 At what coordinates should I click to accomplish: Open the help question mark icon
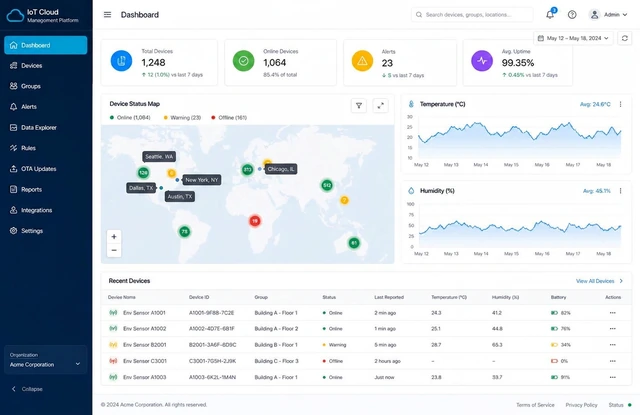pos(572,15)
